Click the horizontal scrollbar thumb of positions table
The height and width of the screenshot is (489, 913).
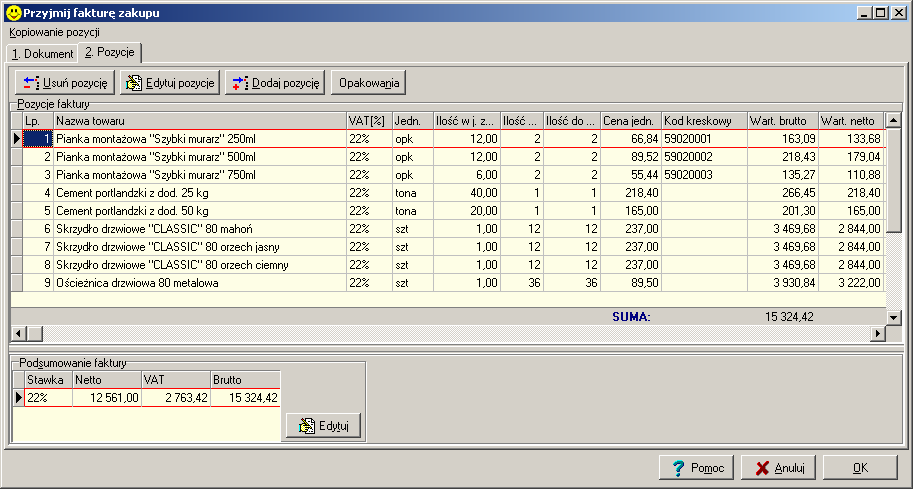[34, 334]
